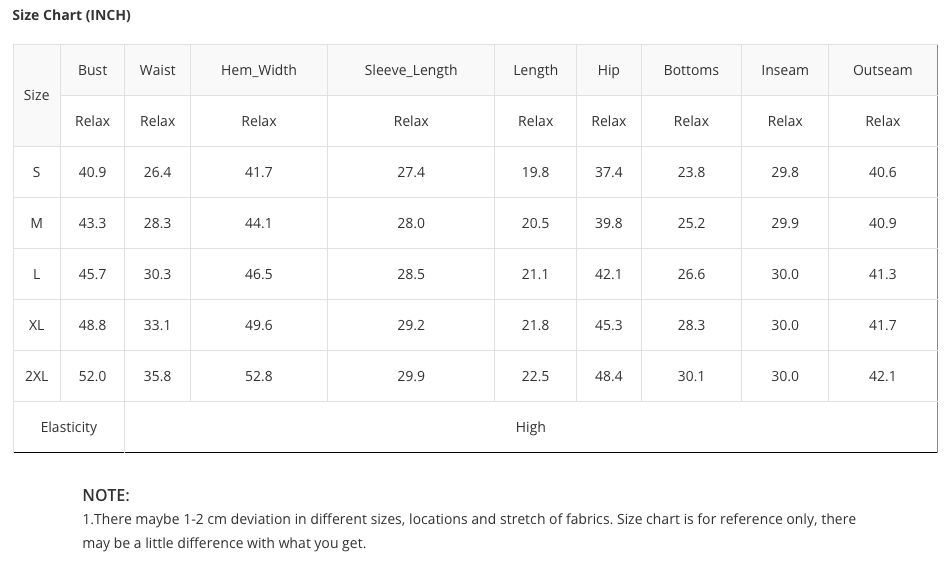Viewport: 952px width, 567px height.
Task: Click the Size Chart (INCH) heading
Action: (71, 15)
